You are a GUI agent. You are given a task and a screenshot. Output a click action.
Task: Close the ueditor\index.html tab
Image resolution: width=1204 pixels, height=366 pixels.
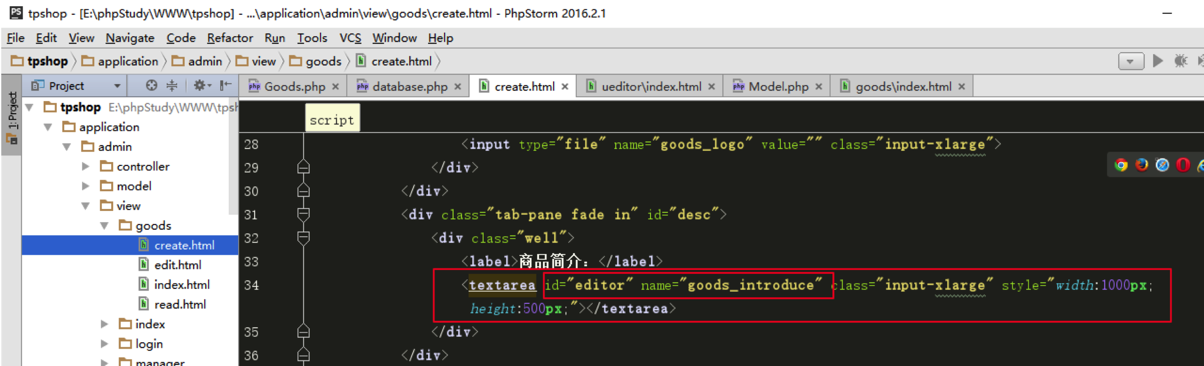tap(712, 87)
